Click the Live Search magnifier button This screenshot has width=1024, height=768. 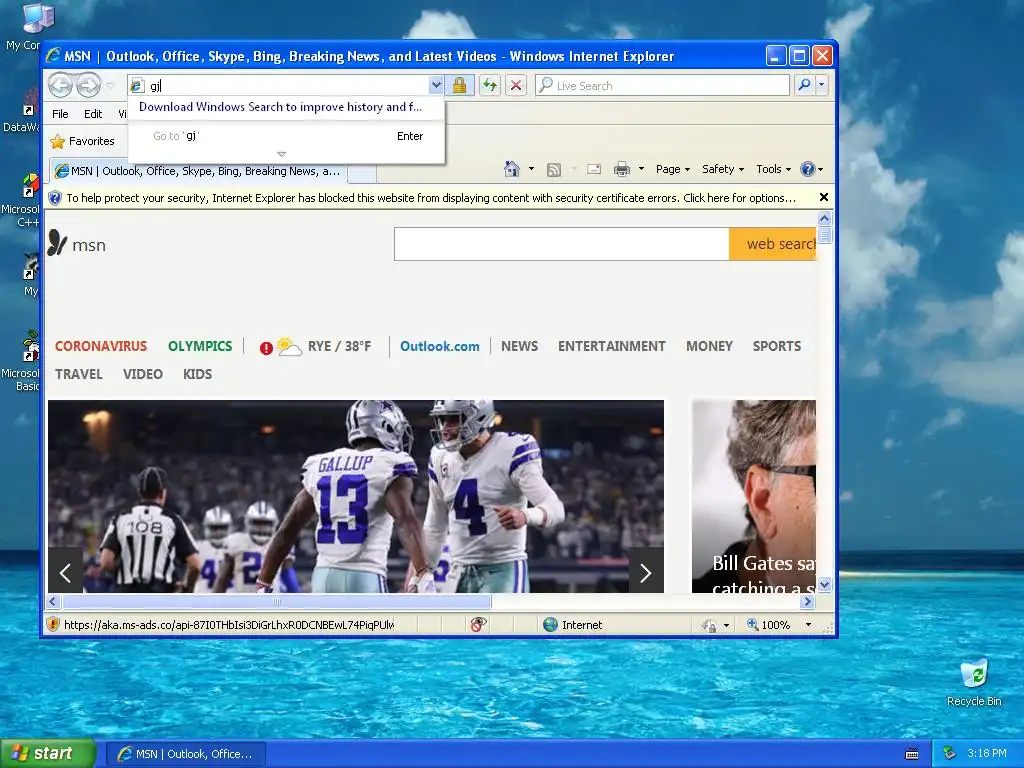(805, 85)
